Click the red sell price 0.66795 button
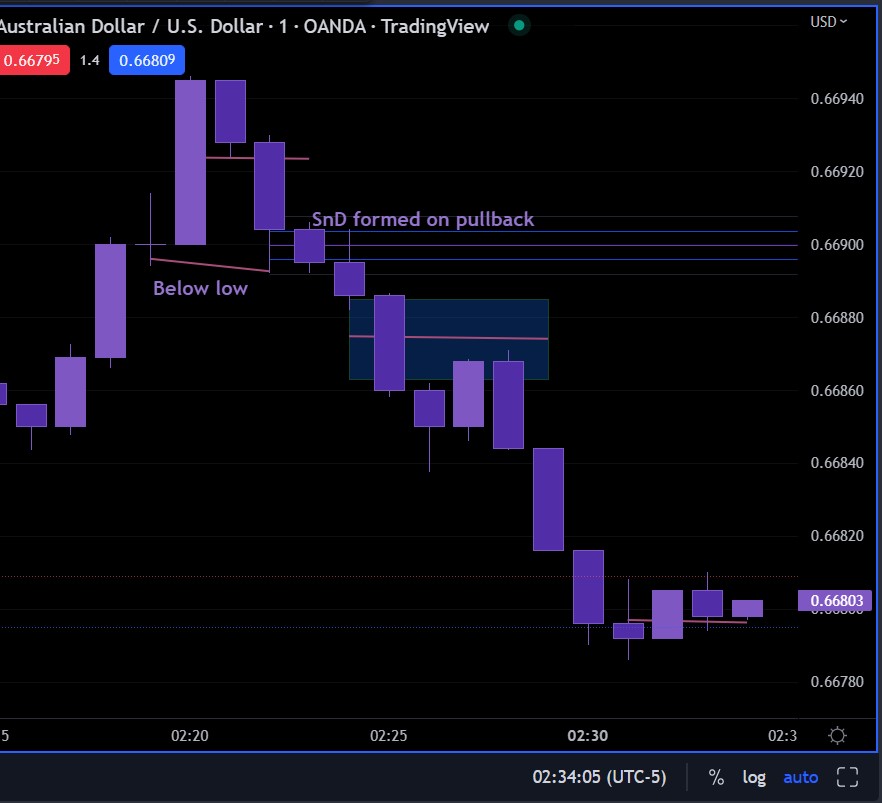This screenshot has width=882, height=803. coord(32,60)
